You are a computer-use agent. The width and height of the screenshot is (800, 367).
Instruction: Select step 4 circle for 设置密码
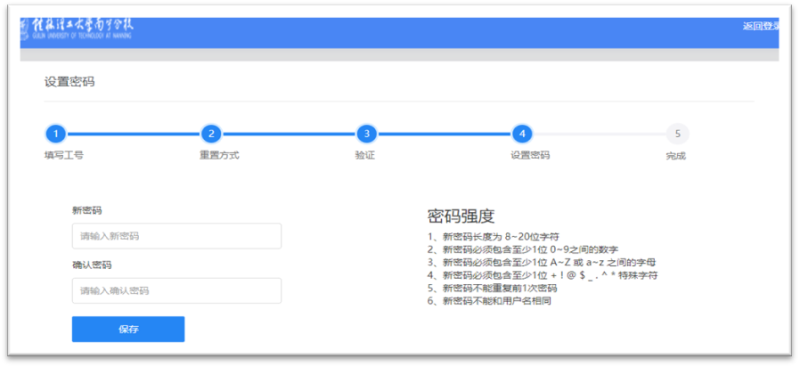522,134
